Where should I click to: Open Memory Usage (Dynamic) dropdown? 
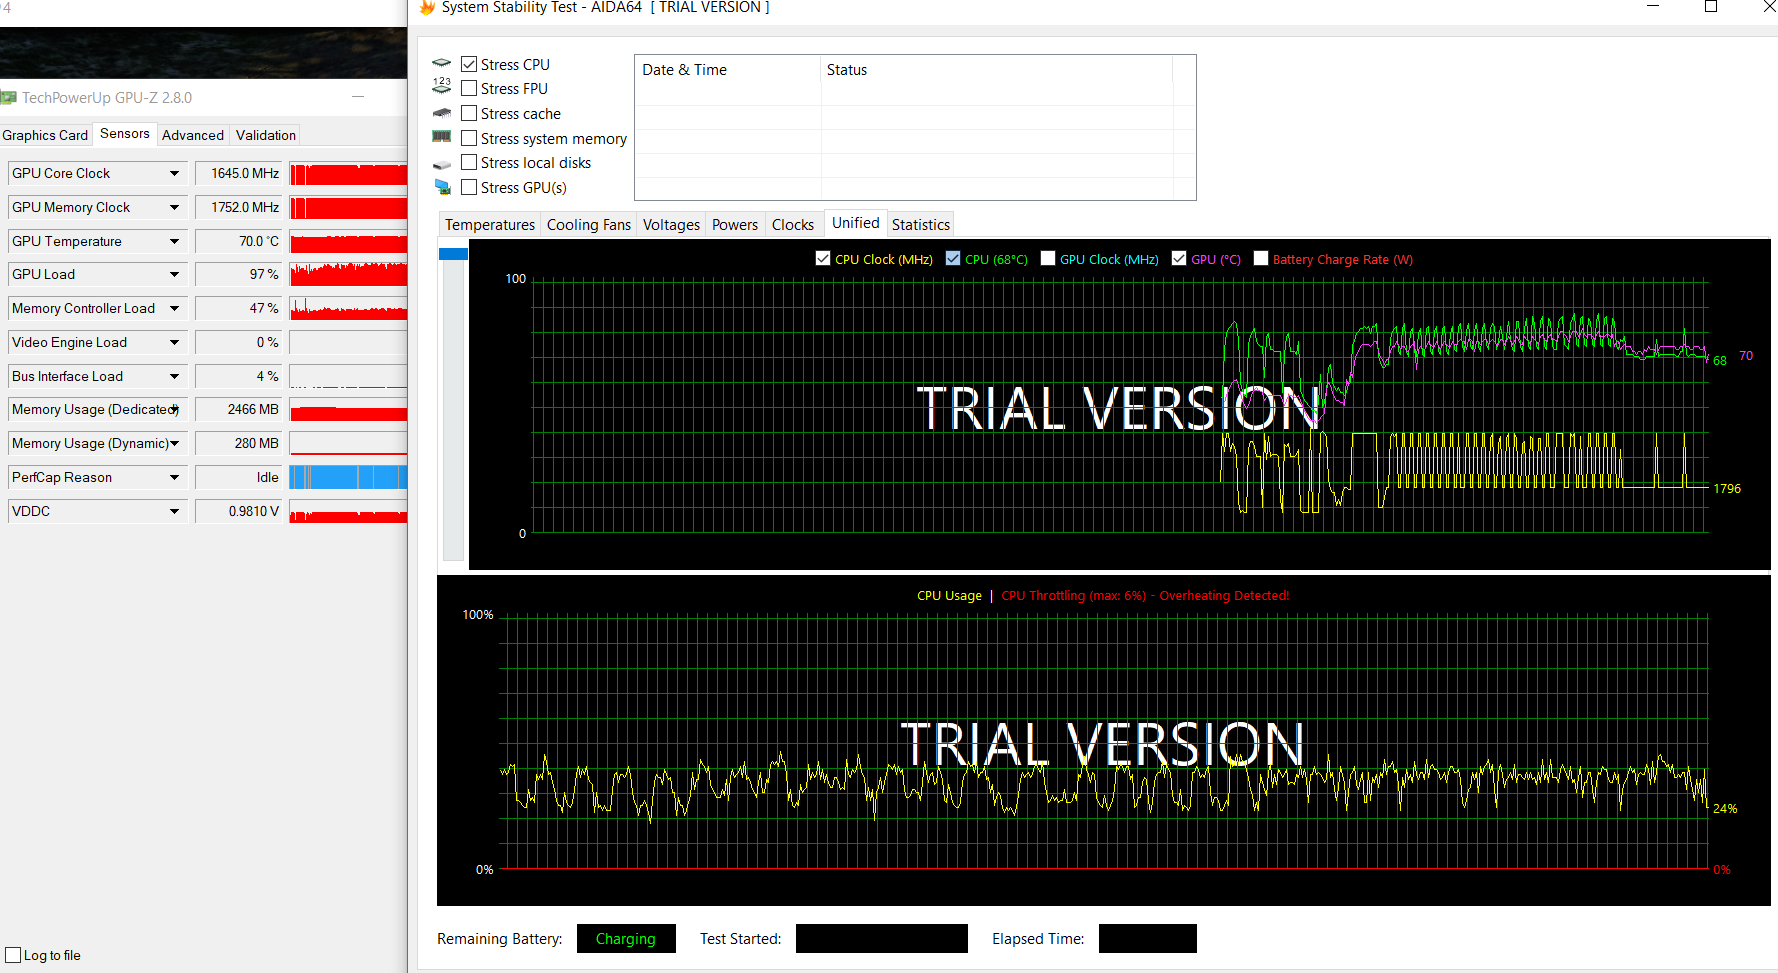click(174, 443)
